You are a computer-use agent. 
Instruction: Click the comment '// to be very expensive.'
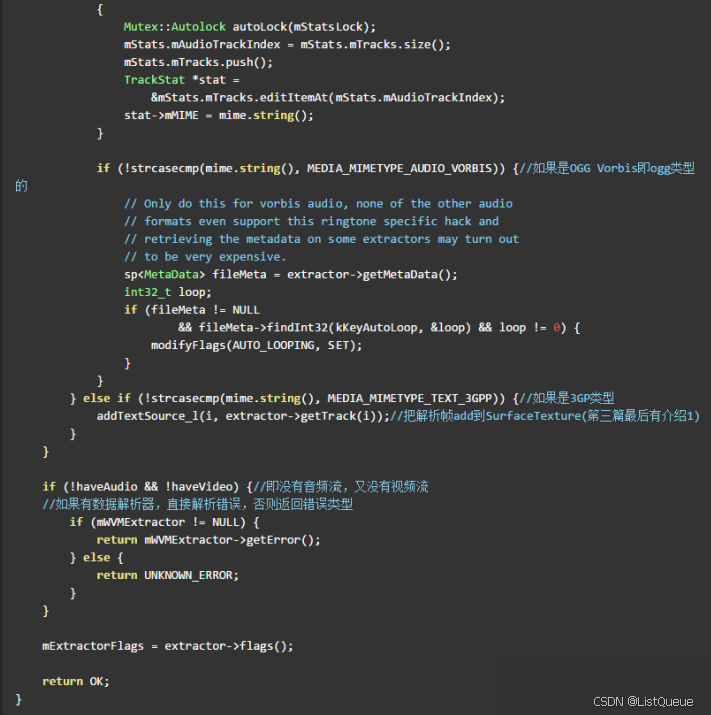point(205,257)
